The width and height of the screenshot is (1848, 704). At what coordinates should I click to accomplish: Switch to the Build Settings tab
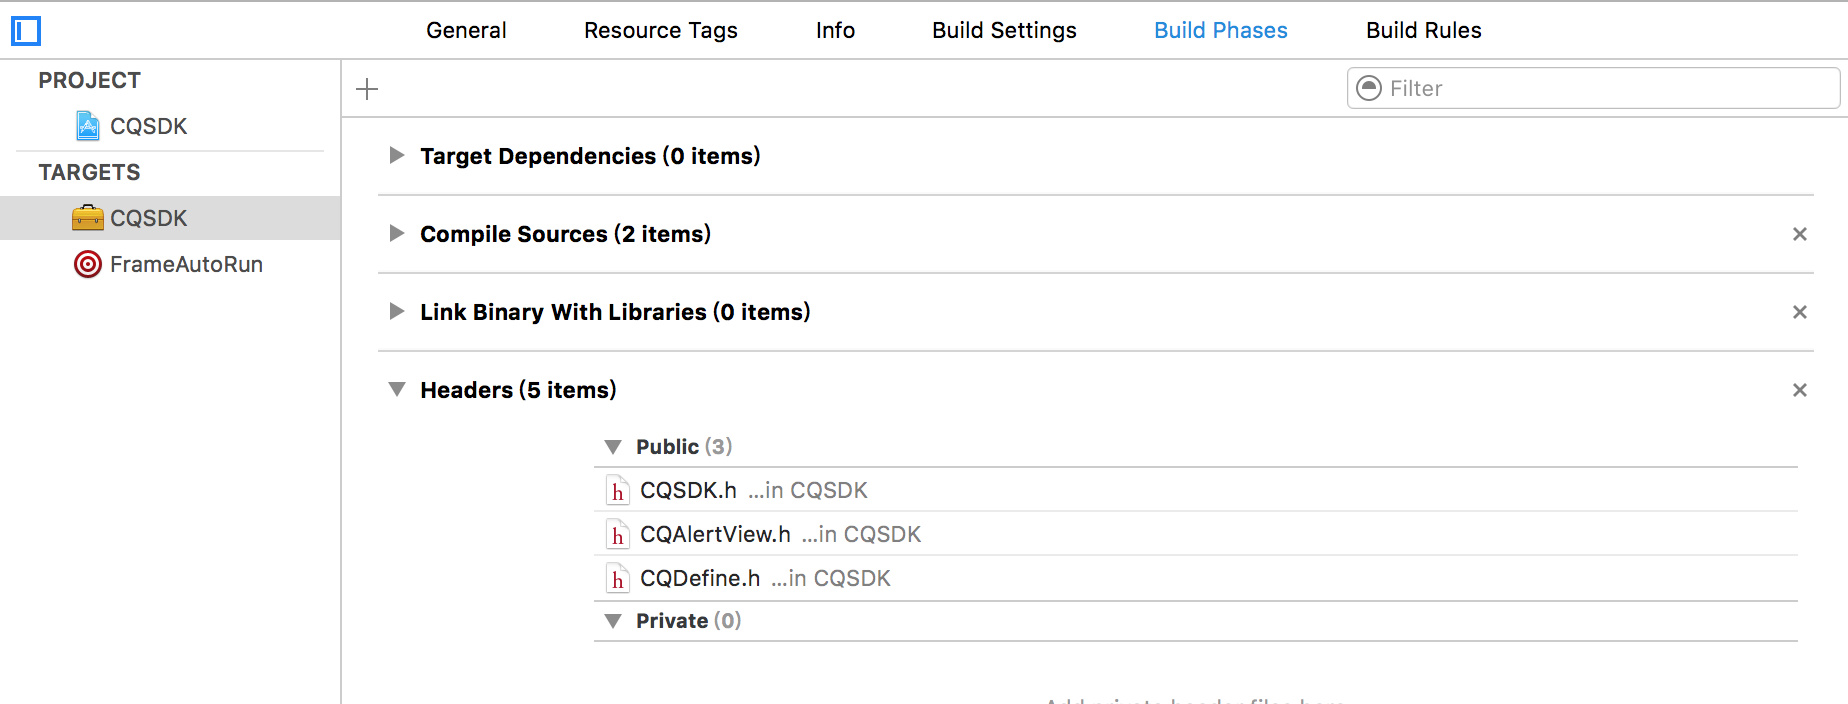coord(1004,31)
